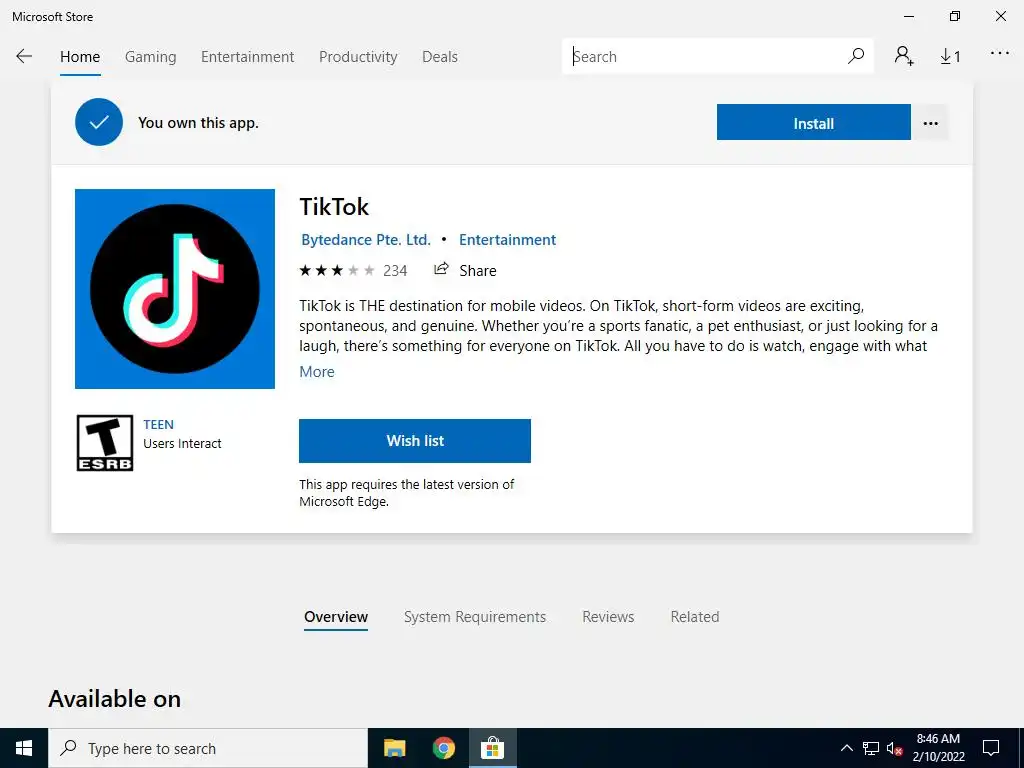Add app with Wish list button
This screenshot has height=768, width=1024.
(x=415, y=441)
